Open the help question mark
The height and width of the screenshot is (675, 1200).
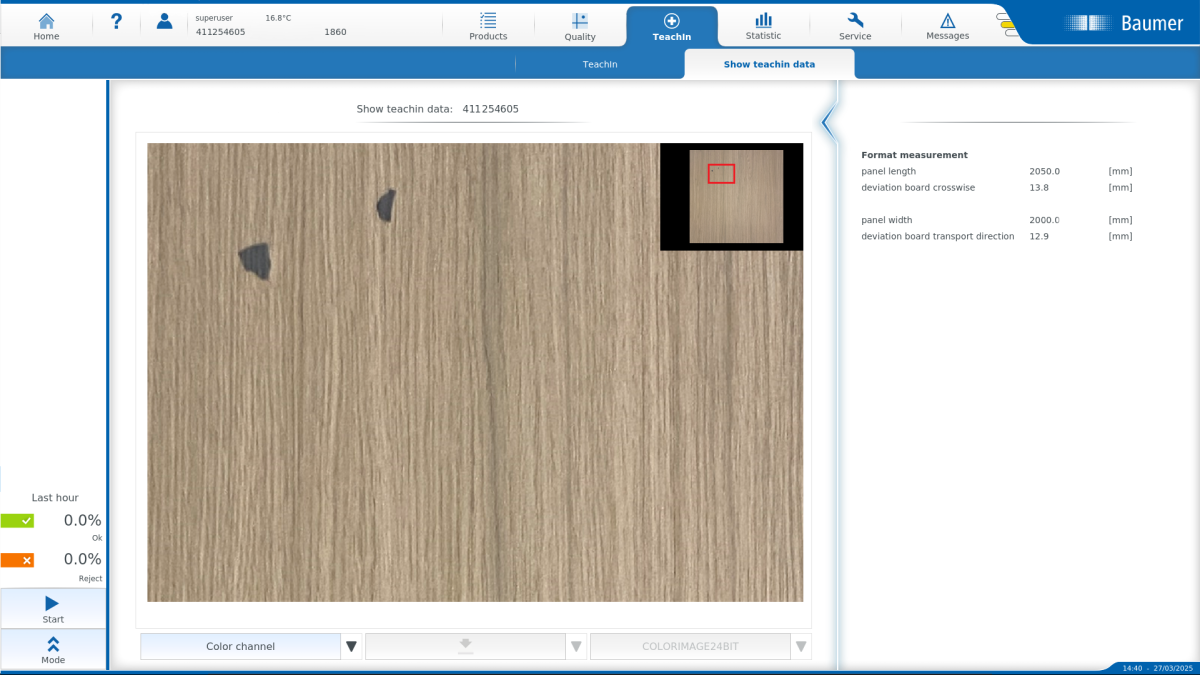click(x=116, y=22)
